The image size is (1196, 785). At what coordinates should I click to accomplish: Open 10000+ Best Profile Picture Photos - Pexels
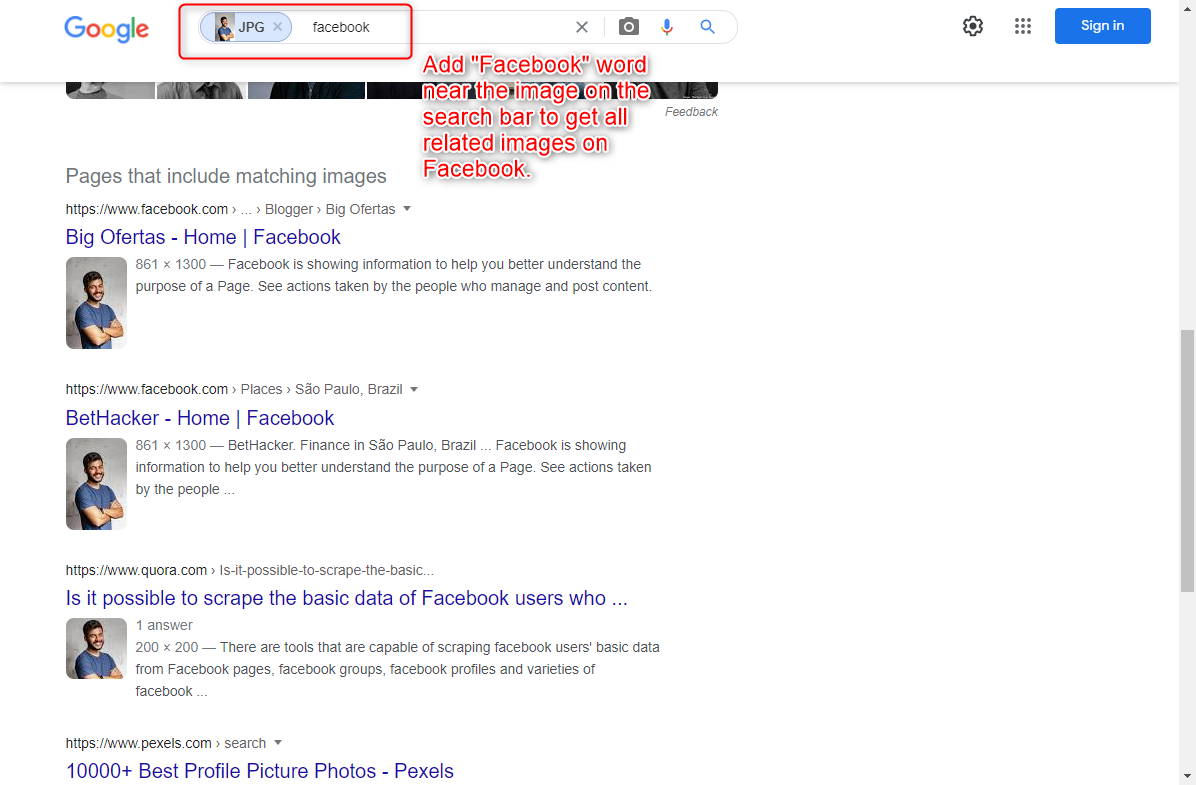(x=259, y=771)
